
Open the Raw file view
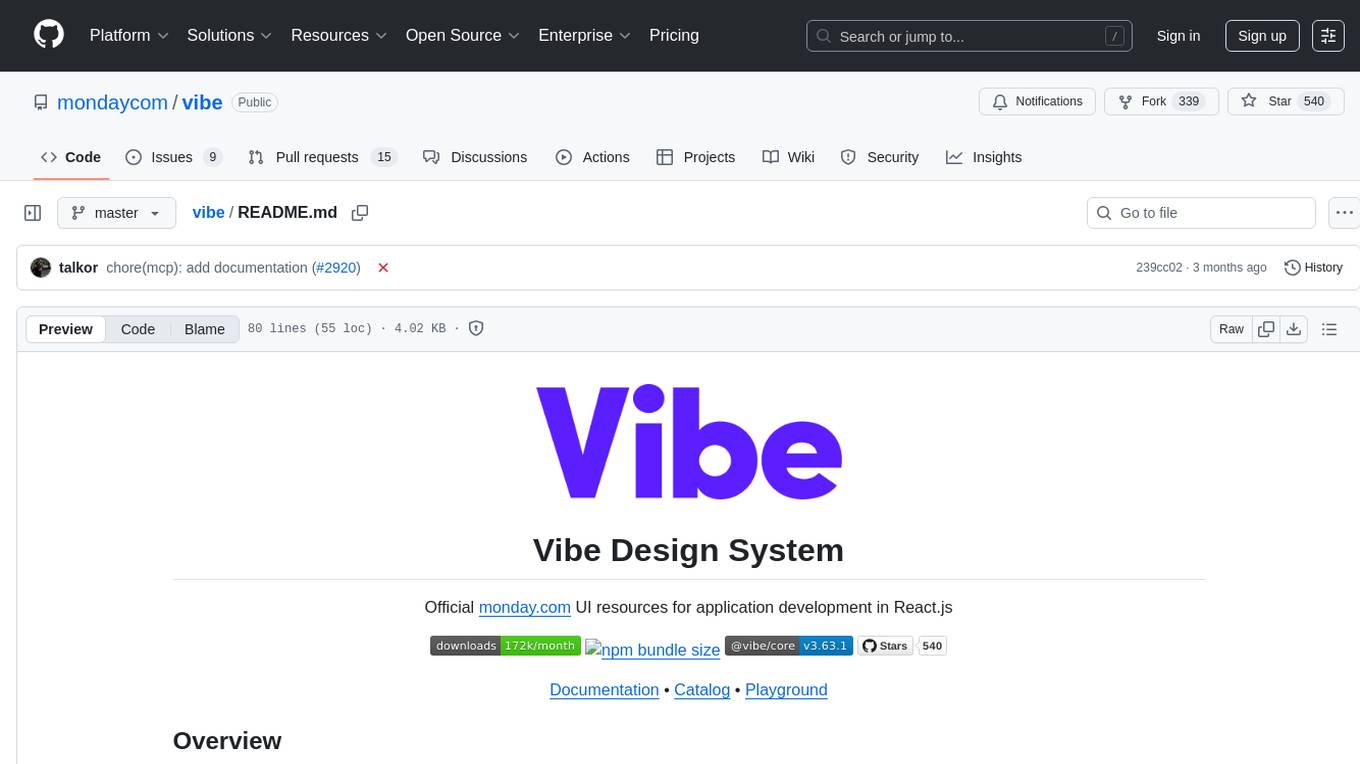pos(1231,329)
